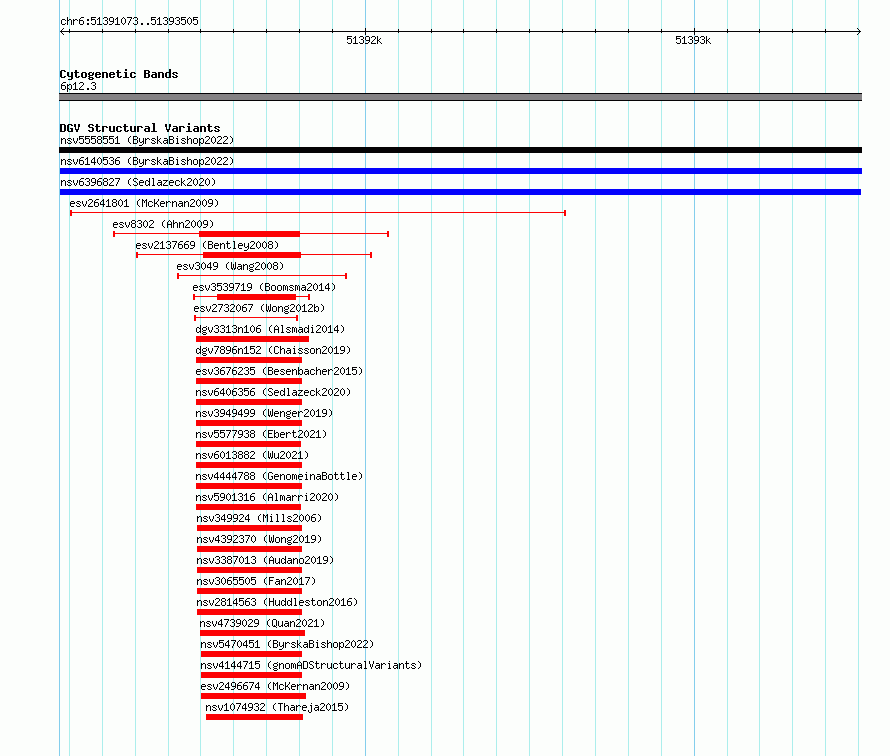This screenshot has width=890, height=756.
Task: Click nsv3949499 (Wenger2019) label
Action: click(x=264, y=413)
